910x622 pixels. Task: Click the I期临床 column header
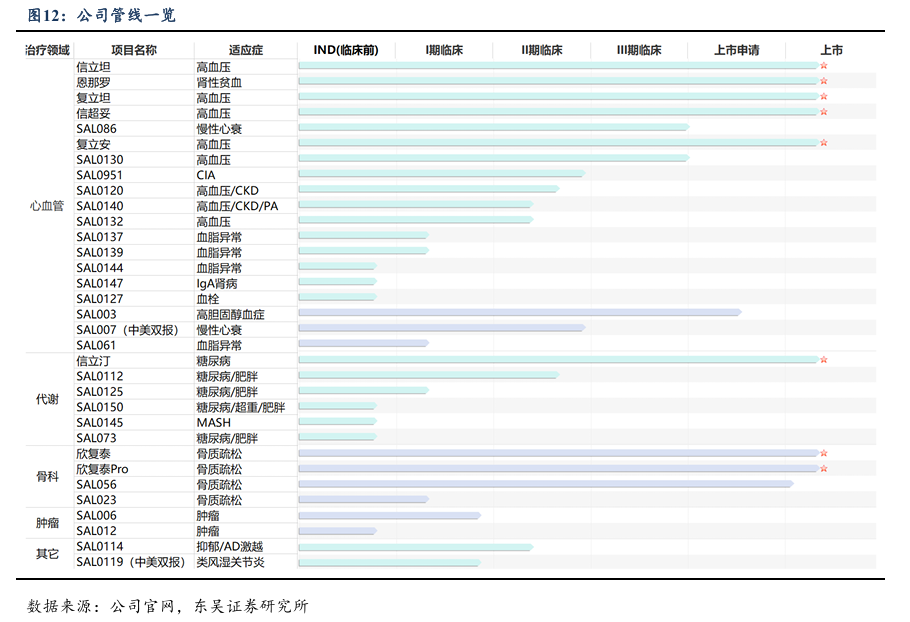coord(444,50)
